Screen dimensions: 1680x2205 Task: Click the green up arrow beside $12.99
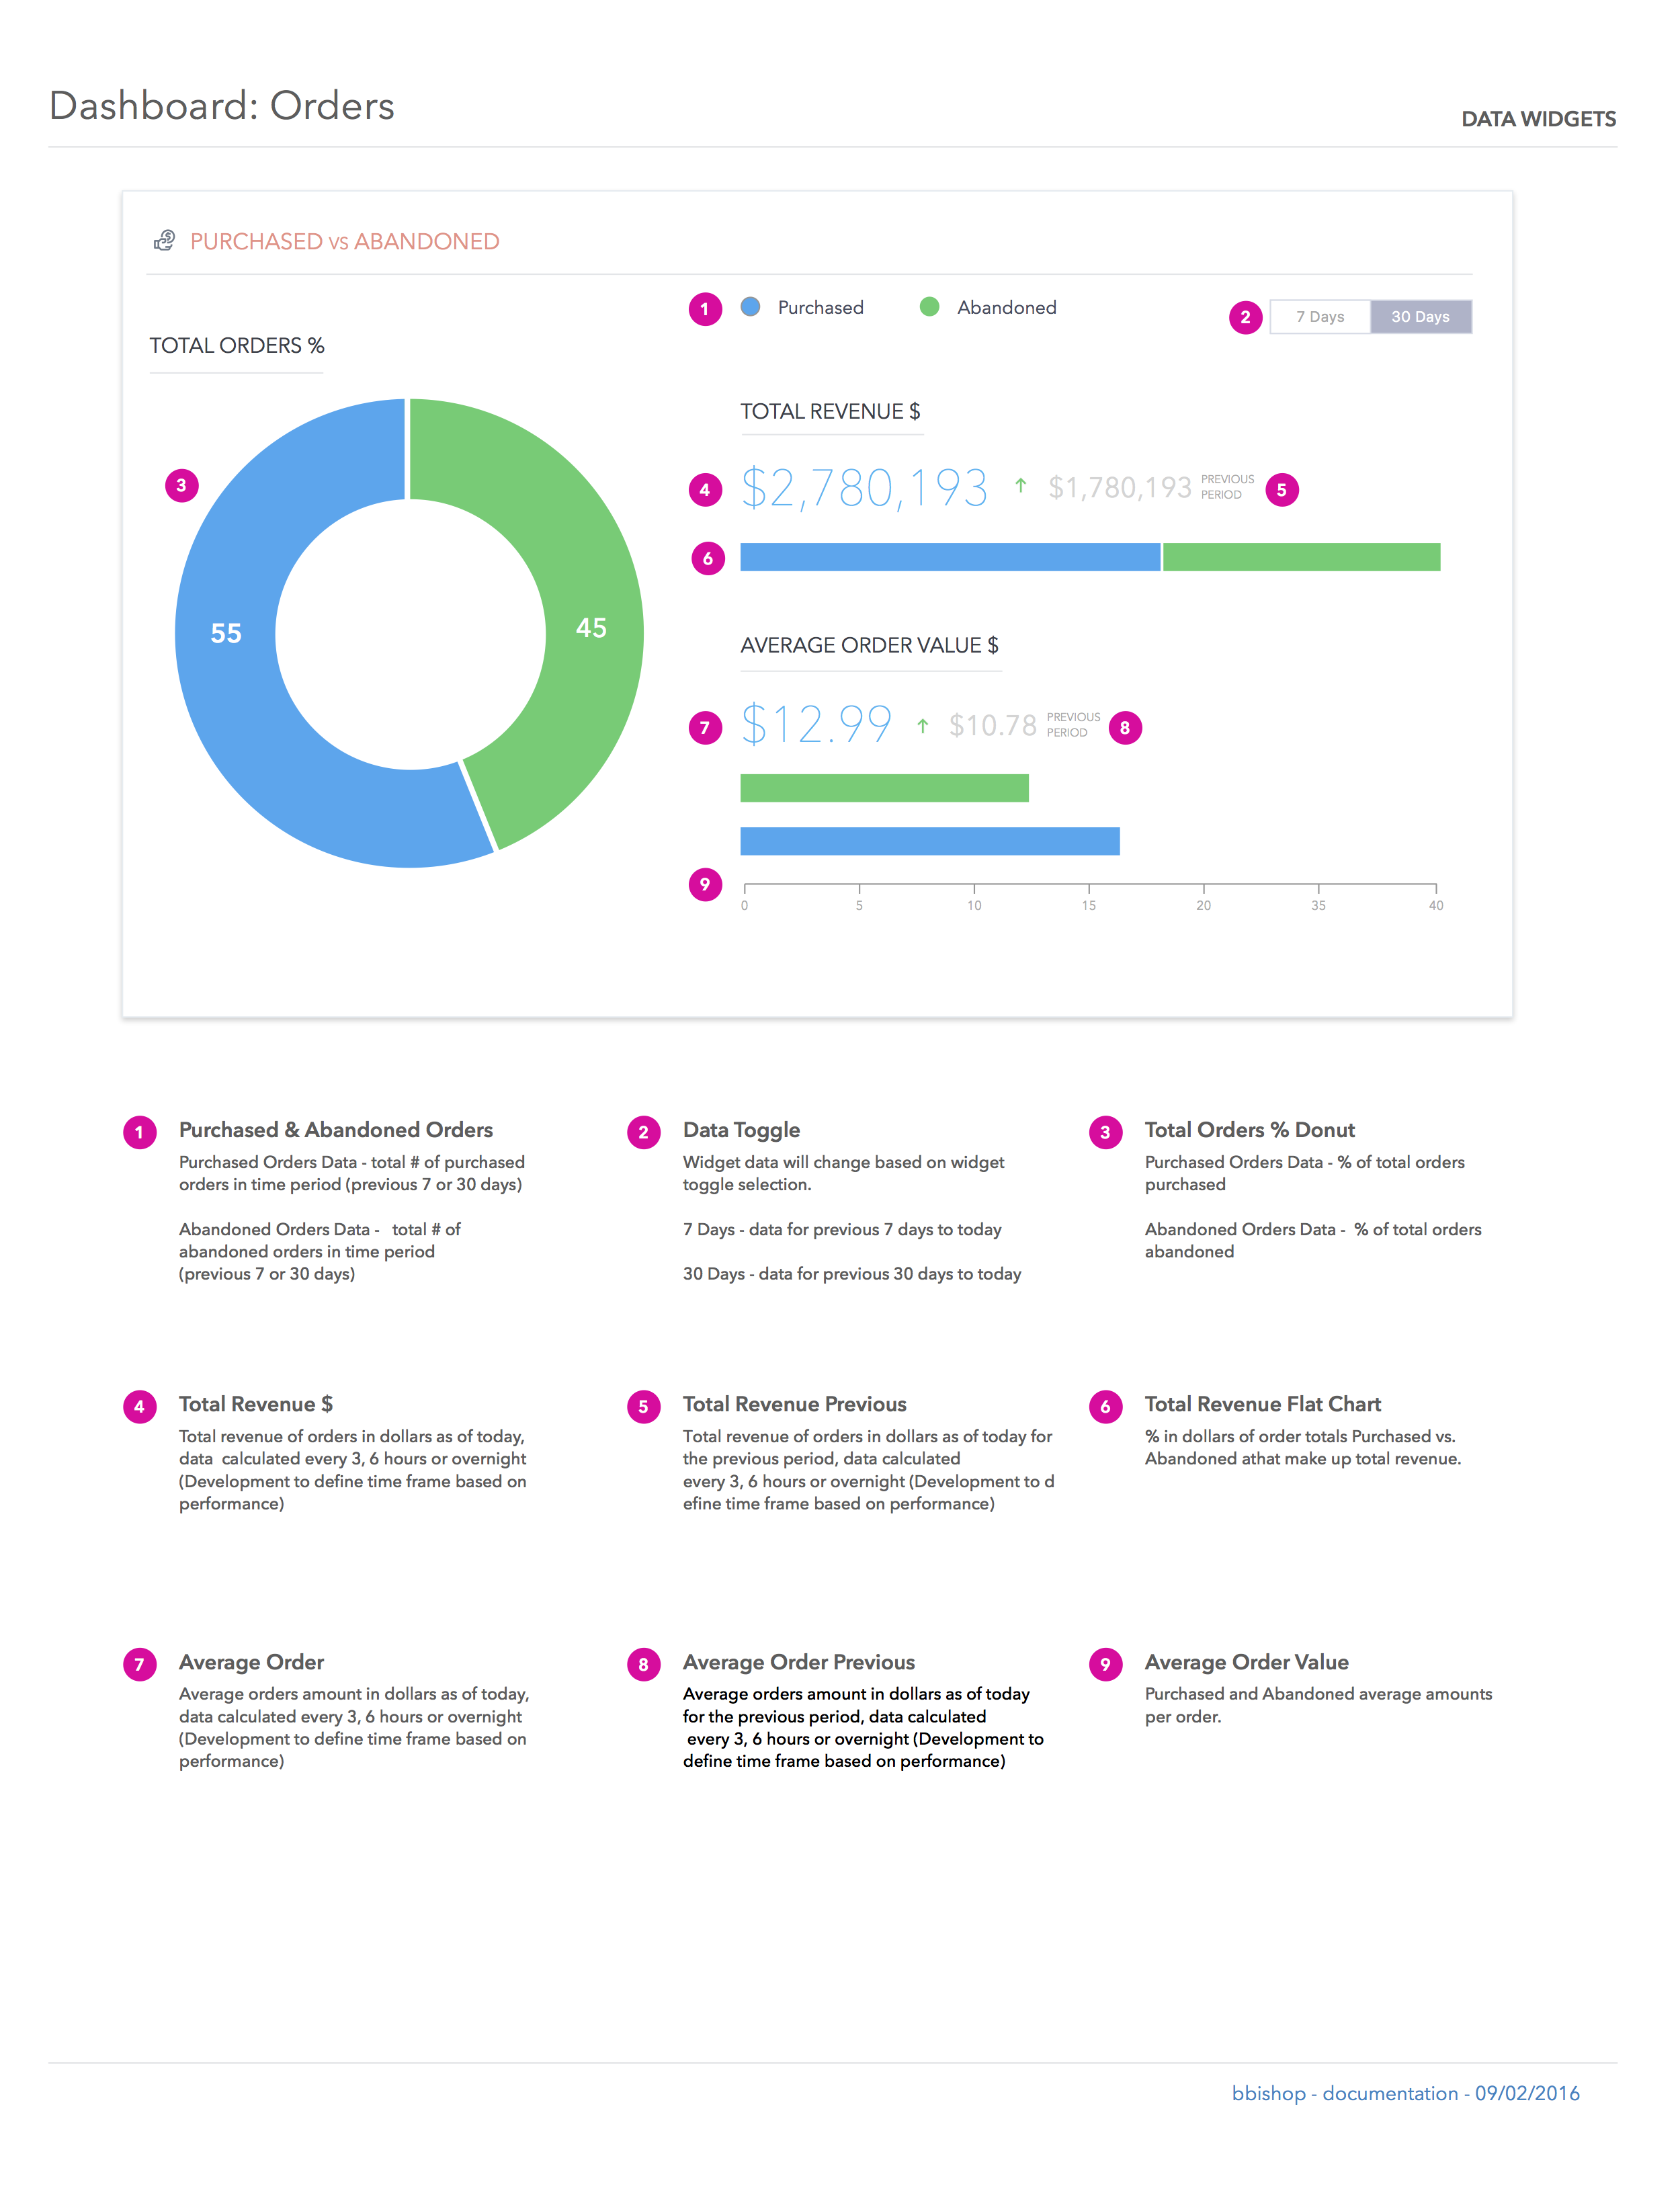922,726
